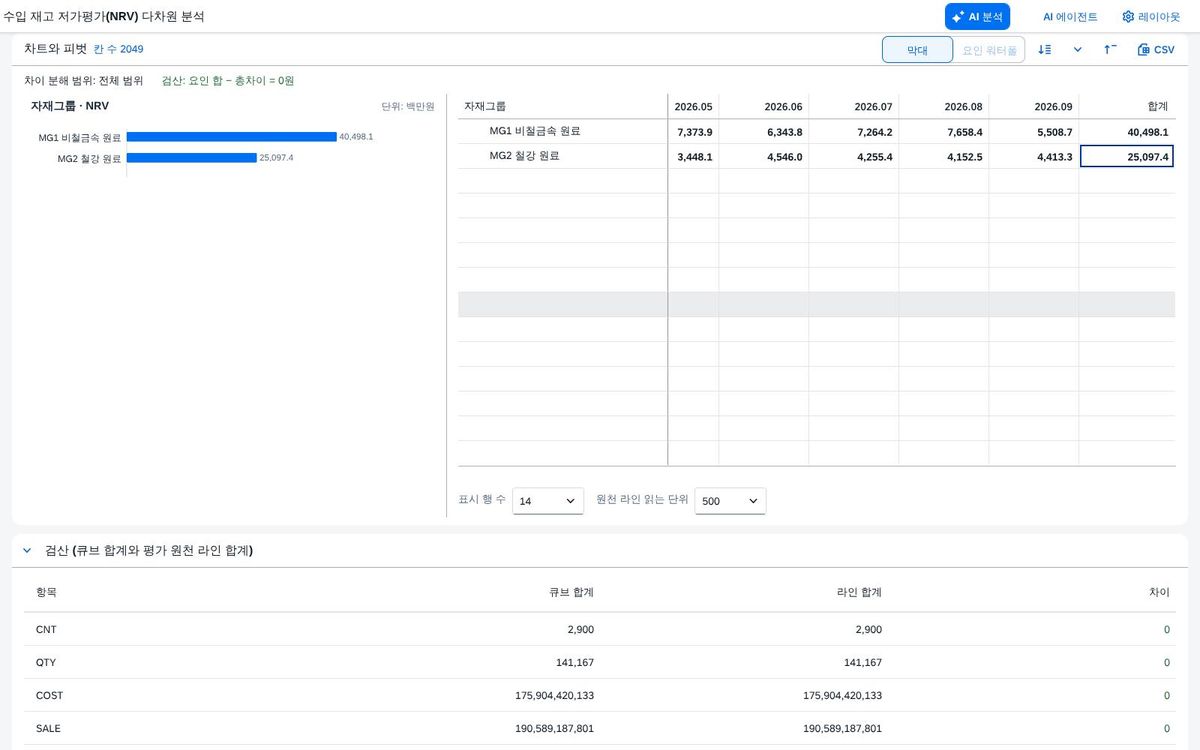Switch chart to 요인 워터폴 view
The height and width of the screenshot is (750, 1200).
989,50
